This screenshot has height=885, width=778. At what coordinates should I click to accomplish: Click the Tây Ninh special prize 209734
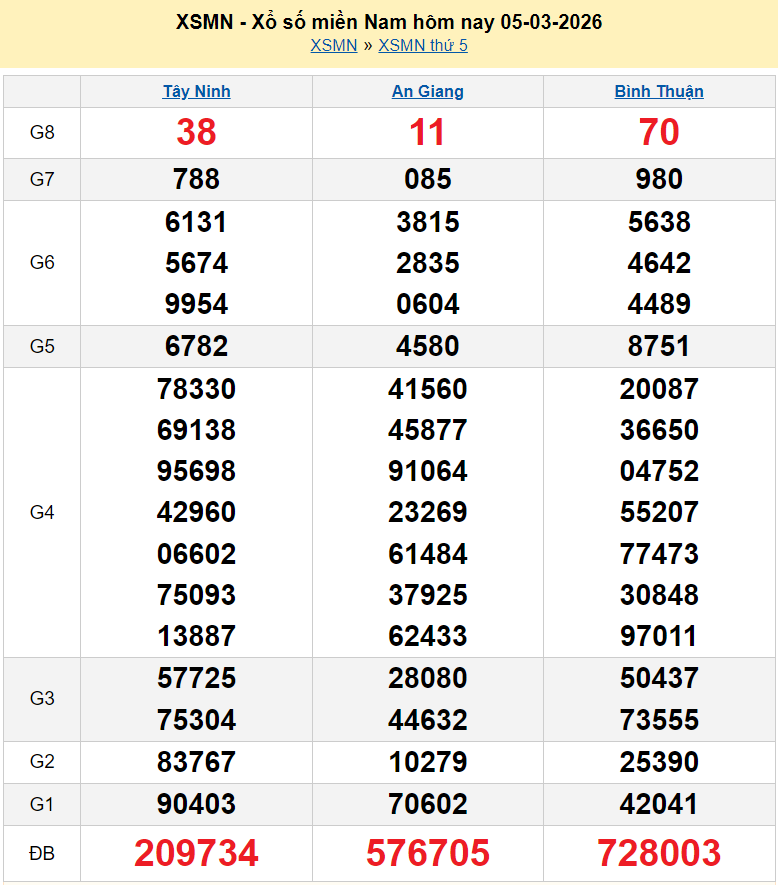point(196,853)
